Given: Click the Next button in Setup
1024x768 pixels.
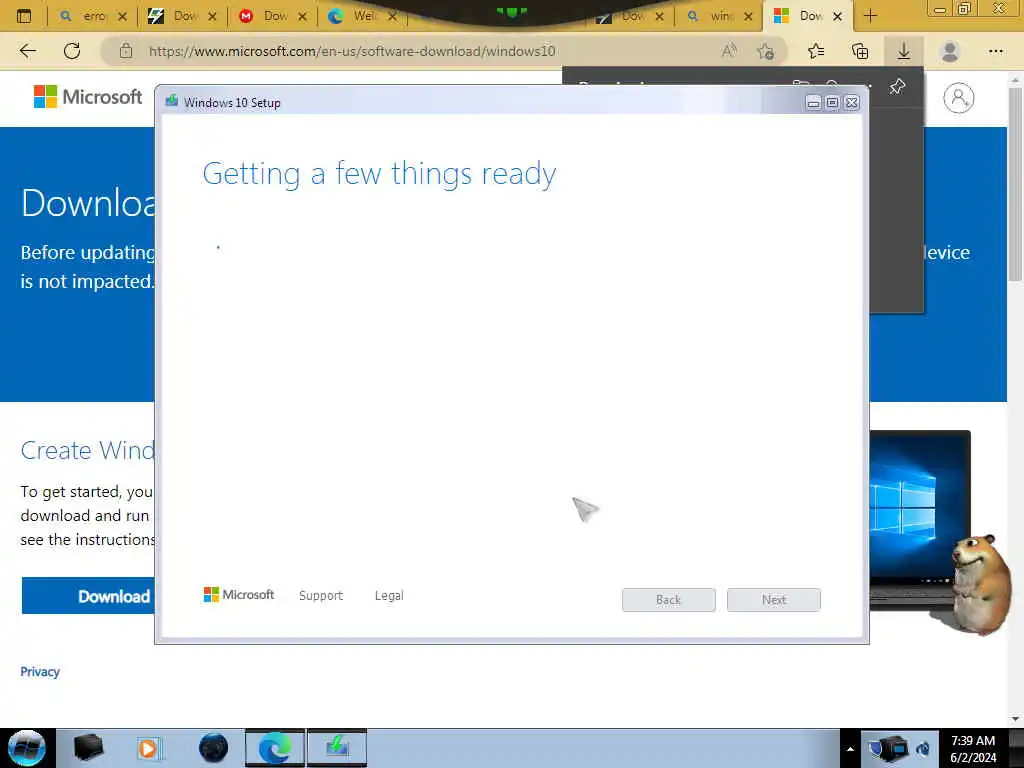Looking at the screenshot, I should point(774,600).
